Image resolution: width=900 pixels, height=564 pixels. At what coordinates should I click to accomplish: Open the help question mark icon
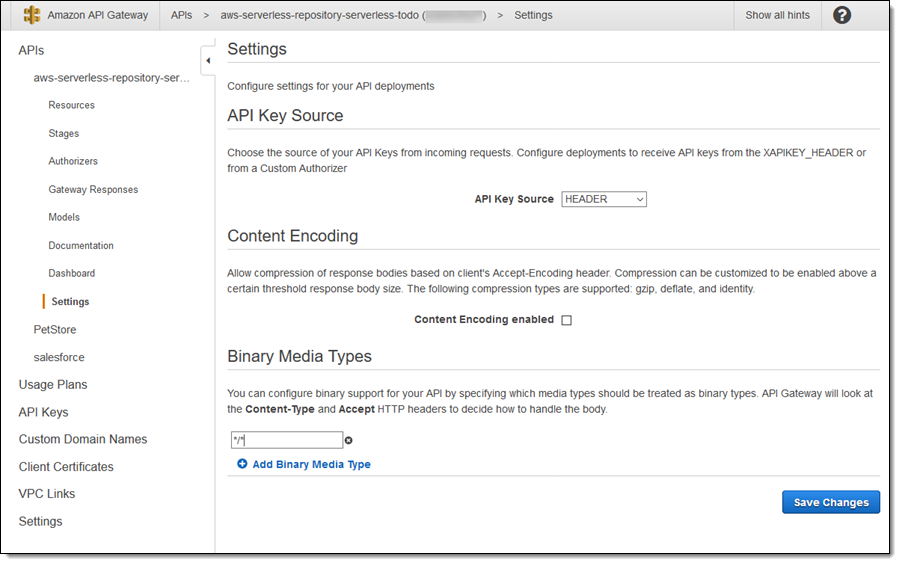[x=842, y=15]
